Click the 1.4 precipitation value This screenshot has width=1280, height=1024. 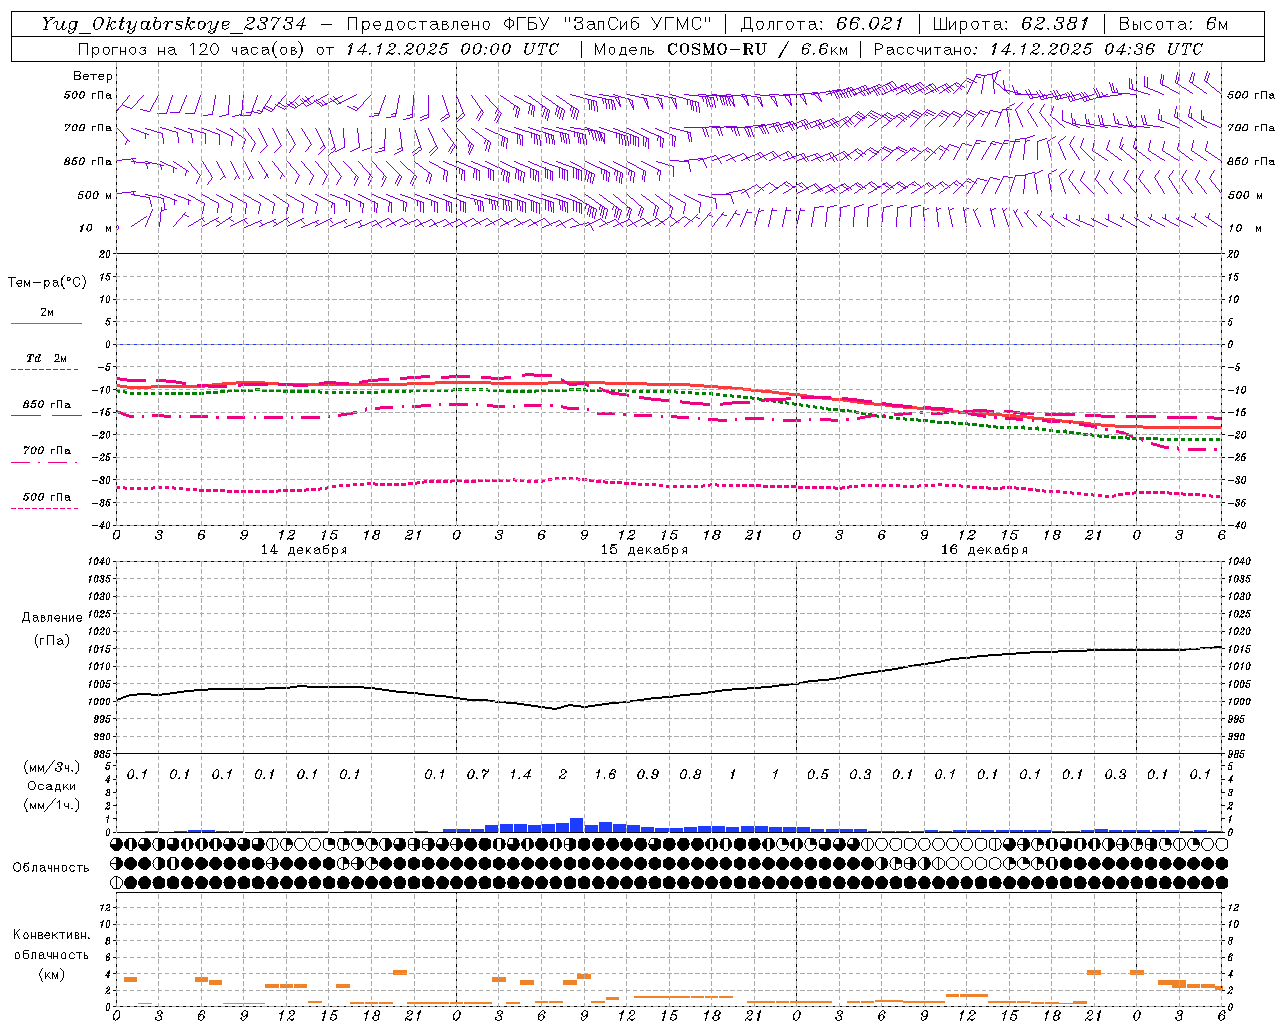[520, 775]
